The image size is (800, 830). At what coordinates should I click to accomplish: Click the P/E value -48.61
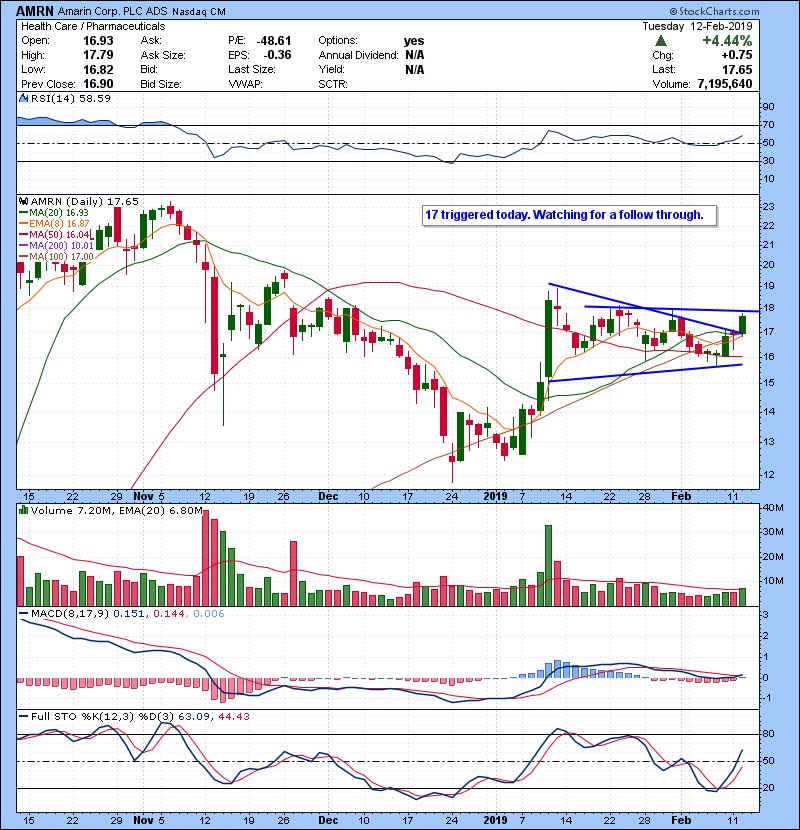(x=274, y=41)
